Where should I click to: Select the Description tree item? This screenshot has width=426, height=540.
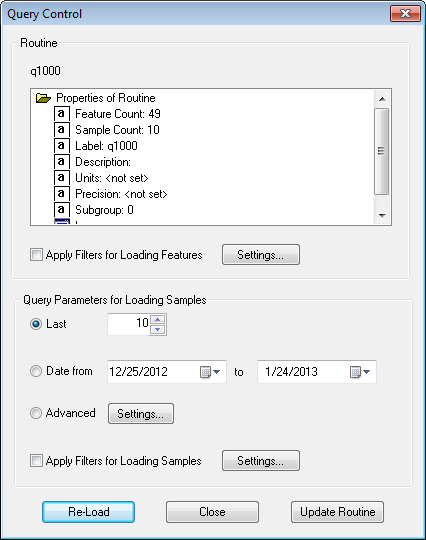click(x=103, y=162)
